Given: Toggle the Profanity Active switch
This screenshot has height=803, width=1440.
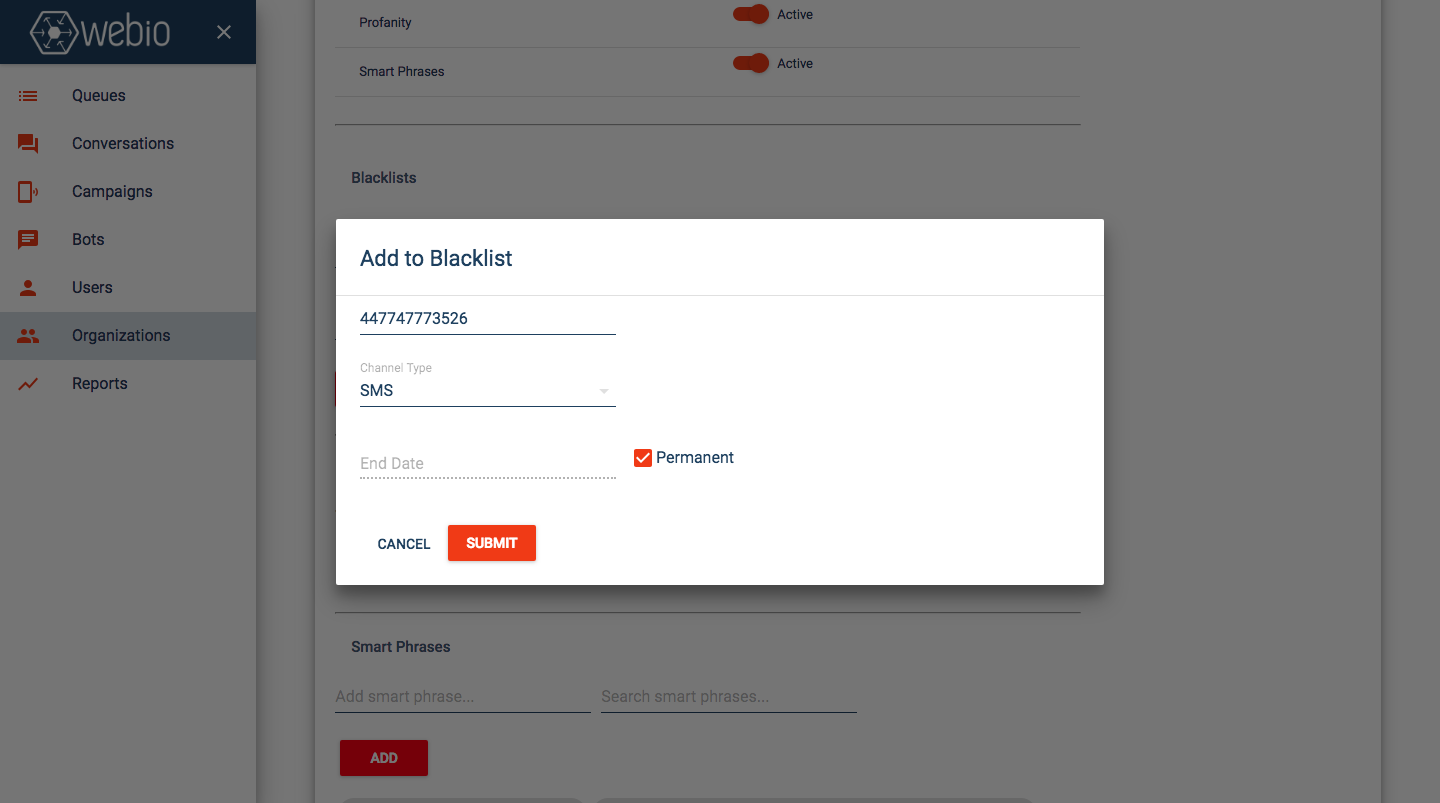Looking at the screenshot, I should [751, 14].
